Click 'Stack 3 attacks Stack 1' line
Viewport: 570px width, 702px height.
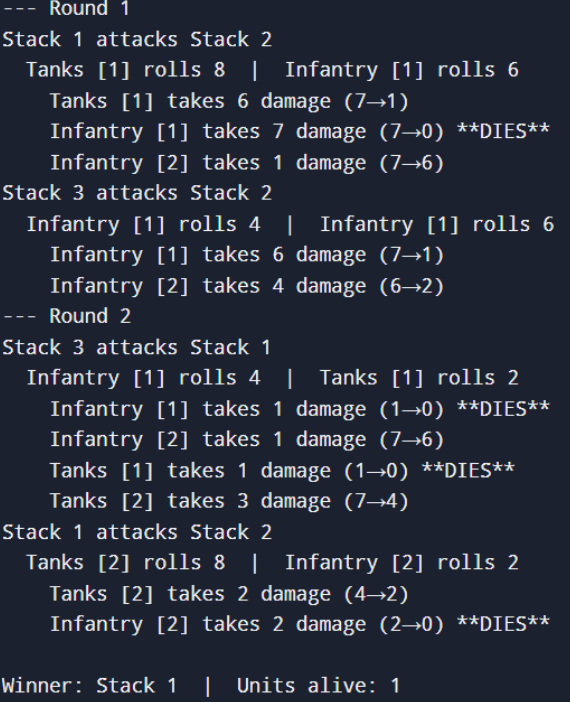coord(137,347)
